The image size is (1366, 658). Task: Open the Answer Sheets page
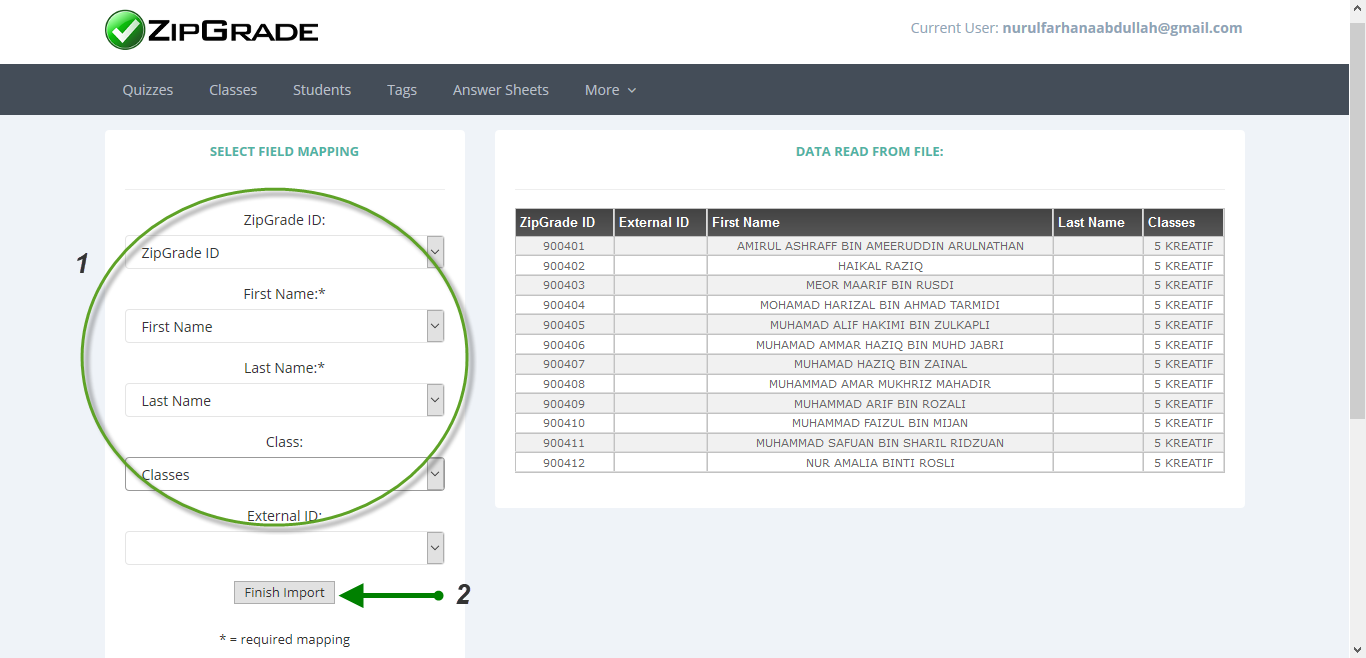(x=501, y=90)
